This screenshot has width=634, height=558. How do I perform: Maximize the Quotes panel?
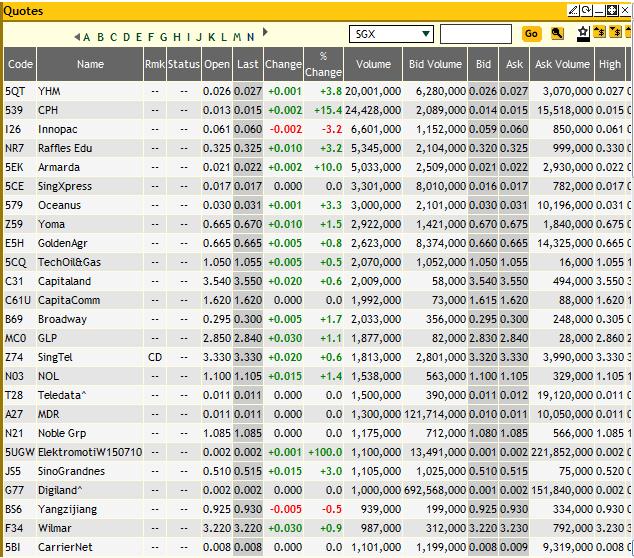tap(612, 10)
